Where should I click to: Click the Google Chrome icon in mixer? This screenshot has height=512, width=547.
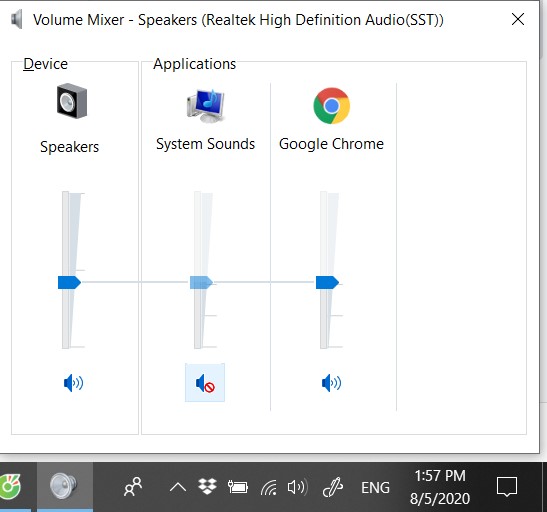click(331, 106)
